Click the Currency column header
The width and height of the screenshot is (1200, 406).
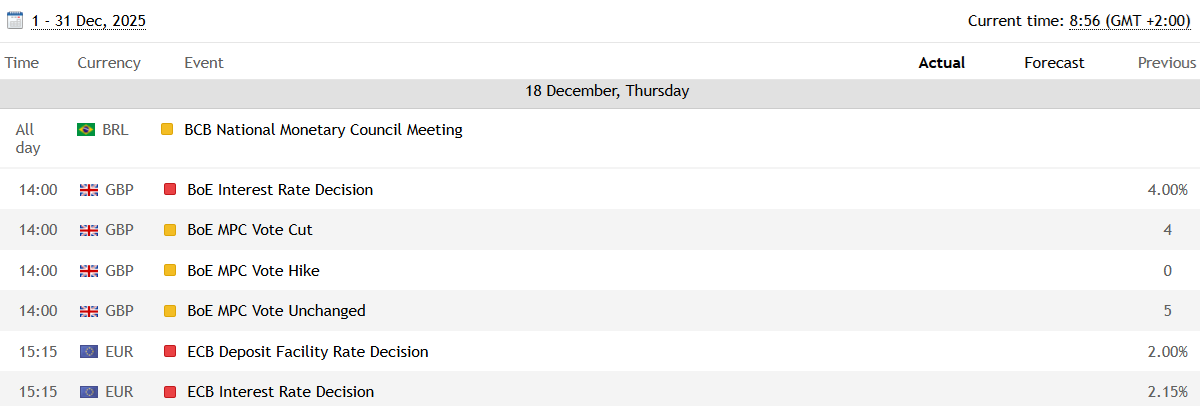pos(109,63)
